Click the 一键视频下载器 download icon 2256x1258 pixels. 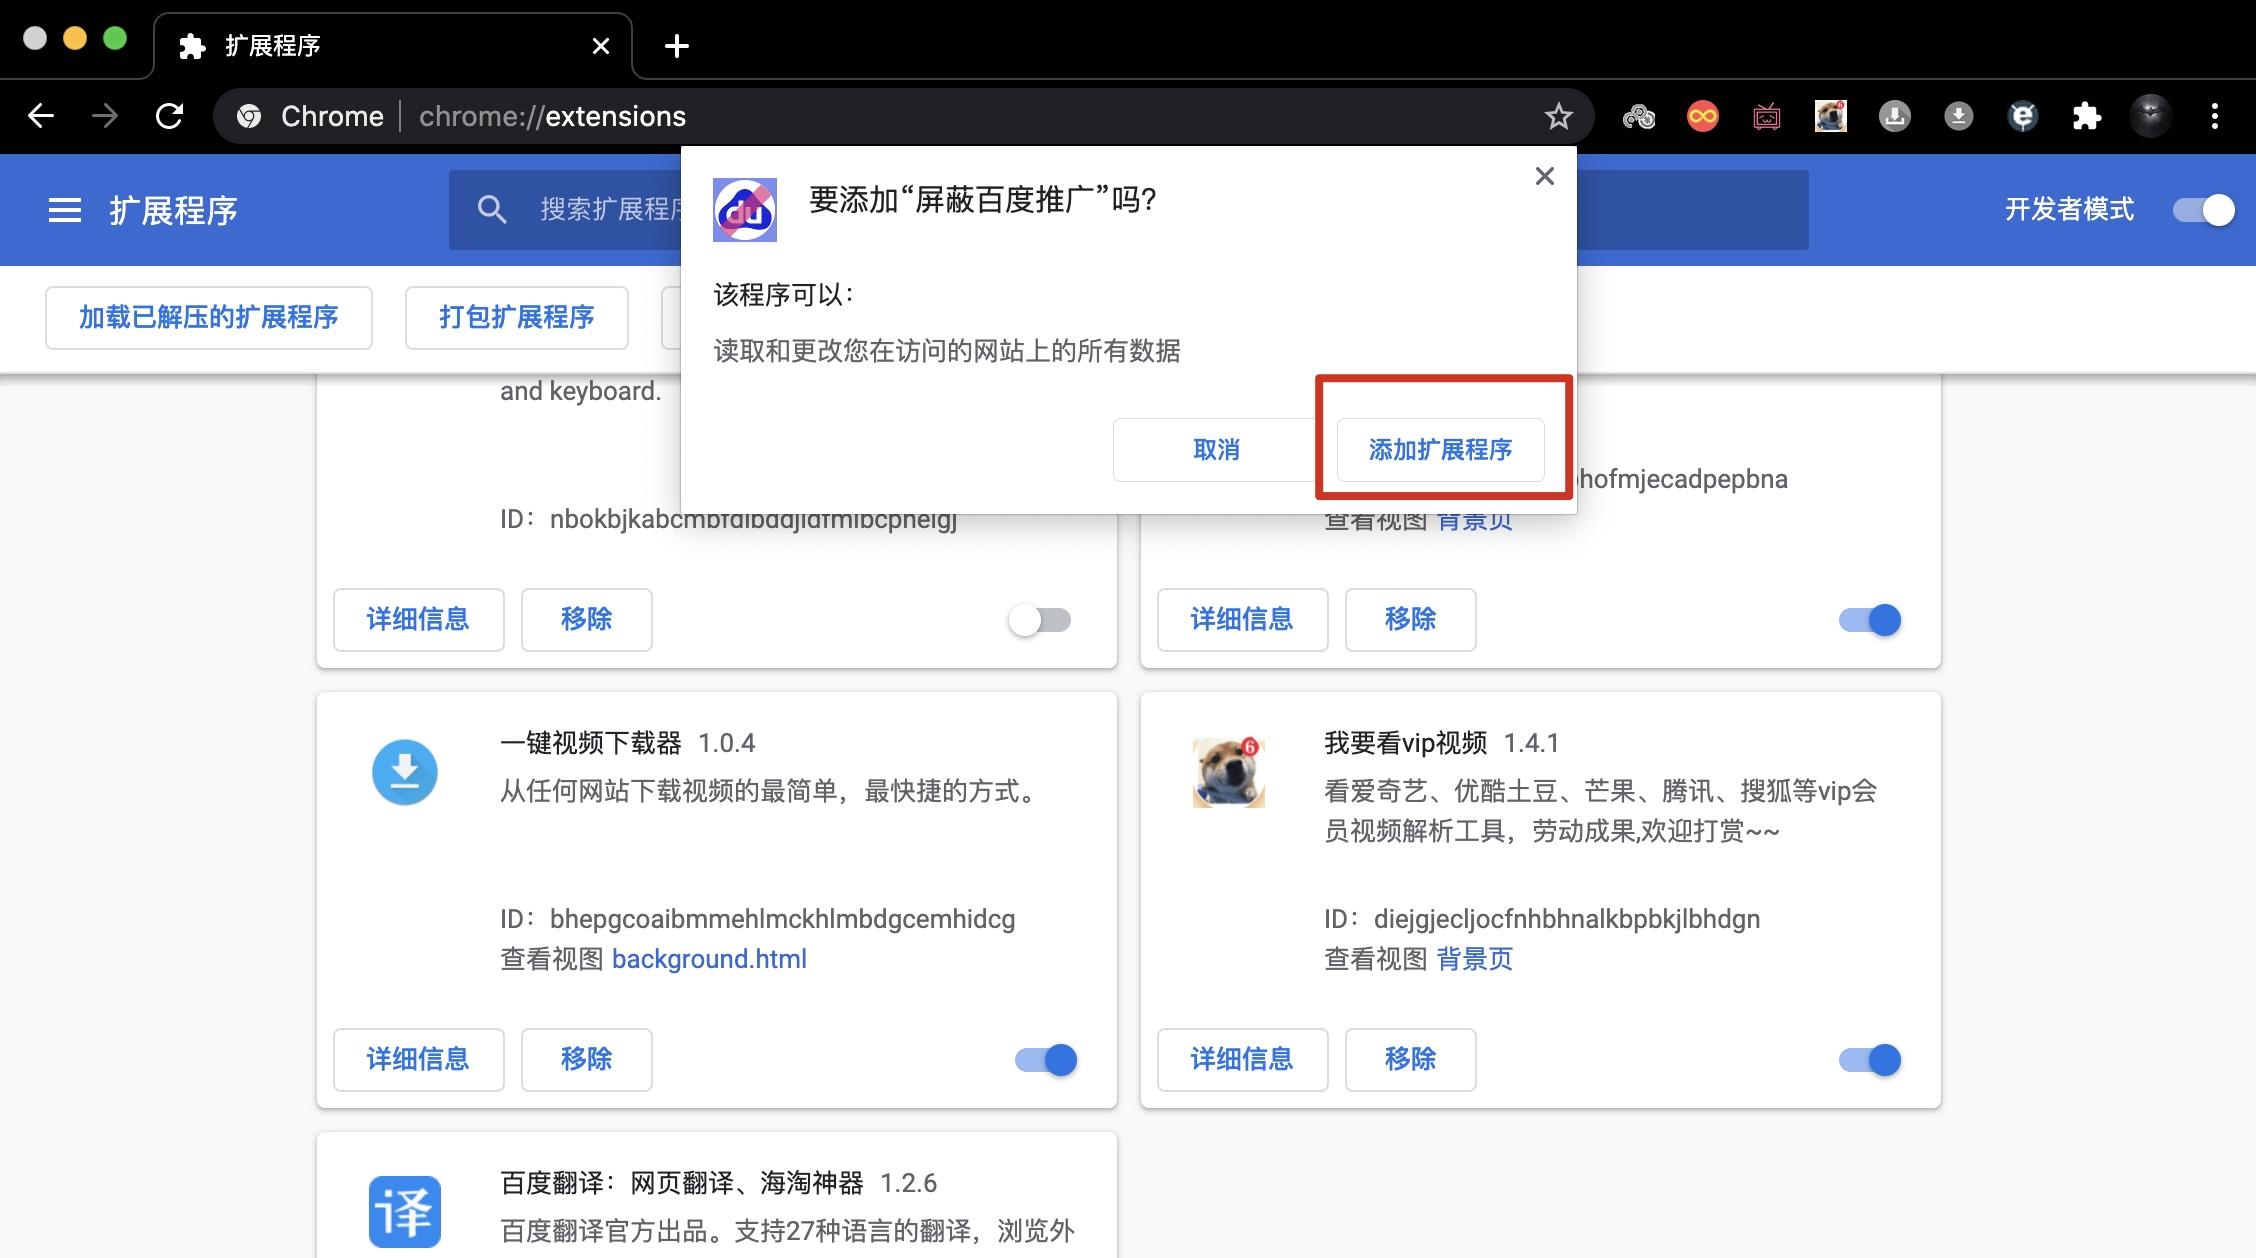coord(405,772)
